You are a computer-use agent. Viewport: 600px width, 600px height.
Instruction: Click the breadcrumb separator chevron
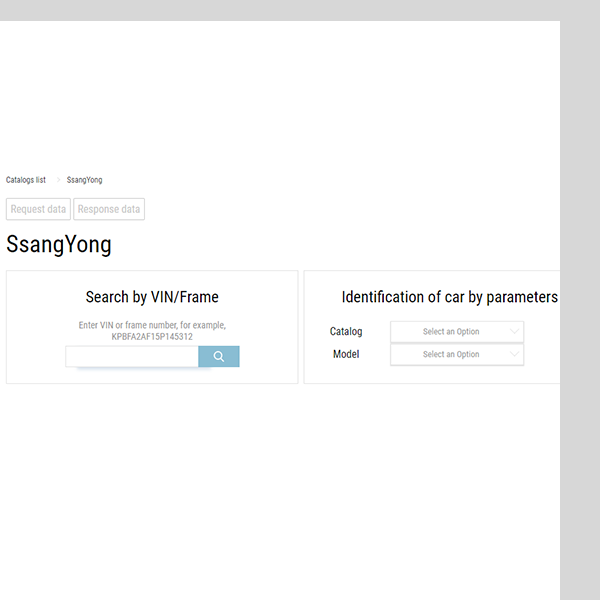(59, 180)
